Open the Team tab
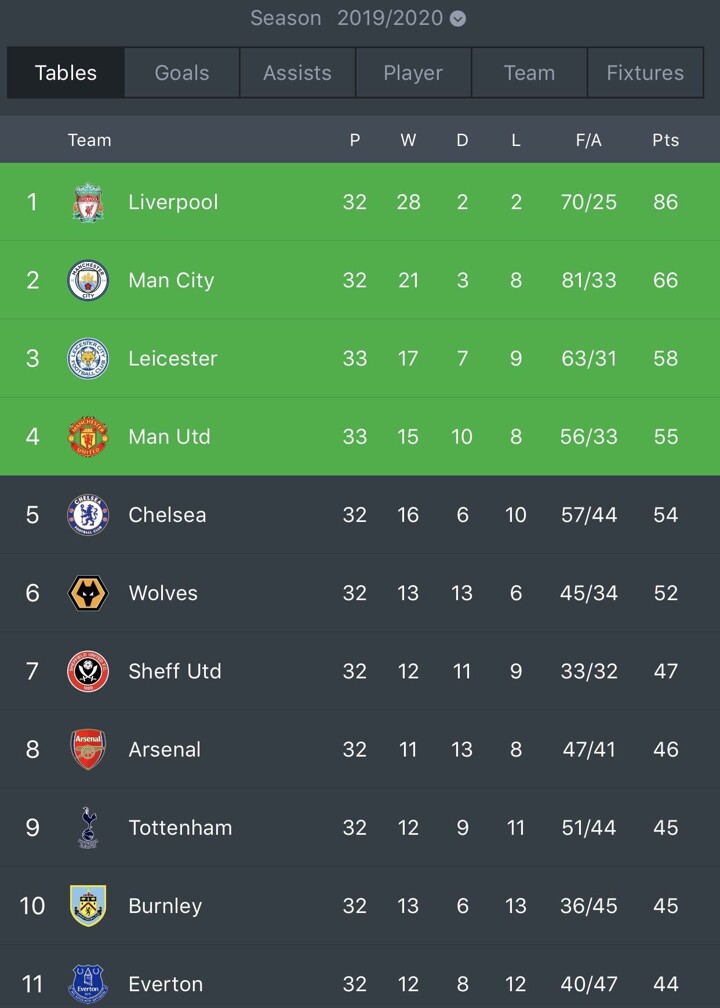The height and width of the screenshot is (1008, 720). (x=529, y=73)
